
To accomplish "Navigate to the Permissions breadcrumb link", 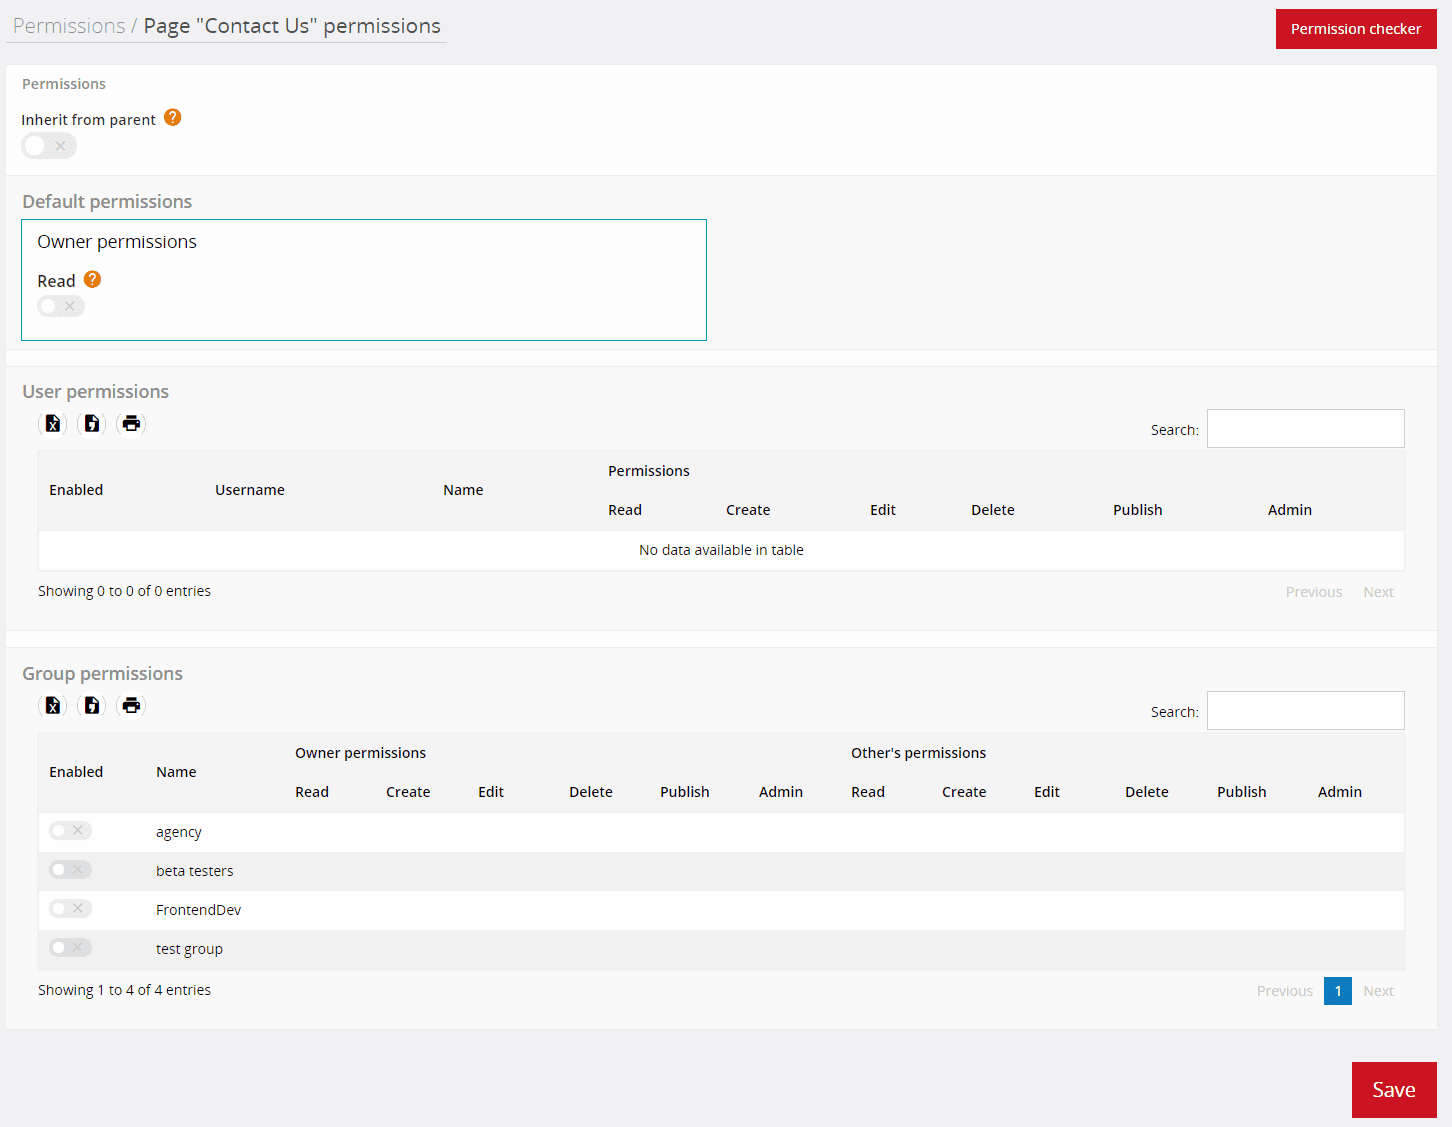I will [x=67, y=25].
